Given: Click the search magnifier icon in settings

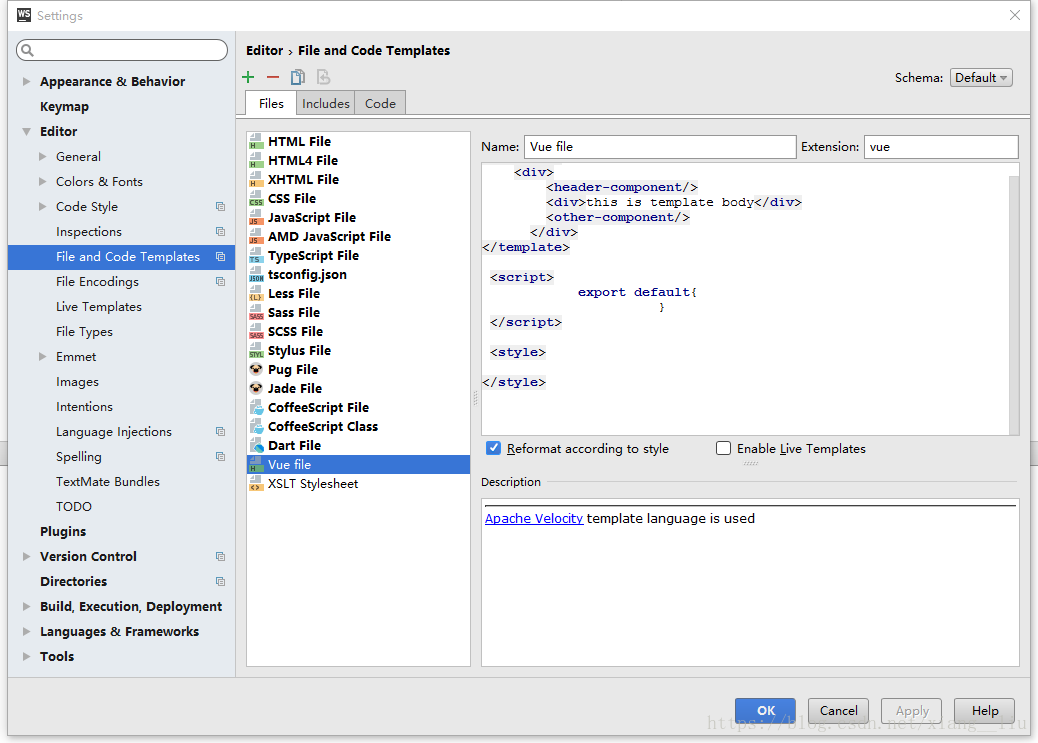Looking at the screenshot, I should tap(27, 50).
